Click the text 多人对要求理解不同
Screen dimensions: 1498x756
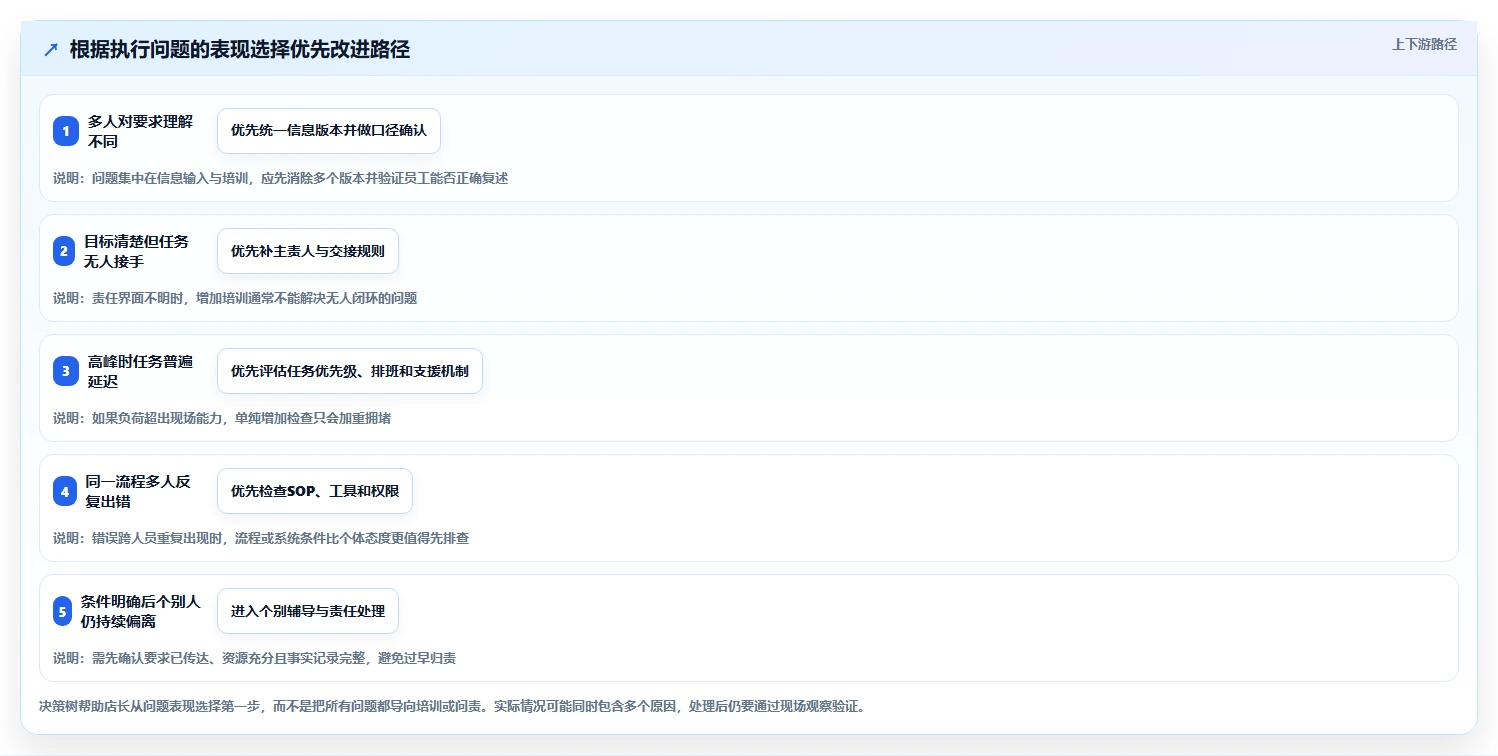[x=140, y=131]
